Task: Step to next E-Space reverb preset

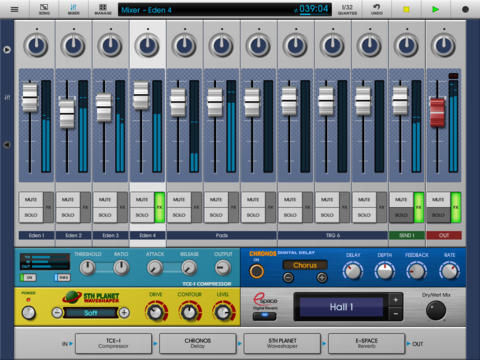Action: point(396,300)
